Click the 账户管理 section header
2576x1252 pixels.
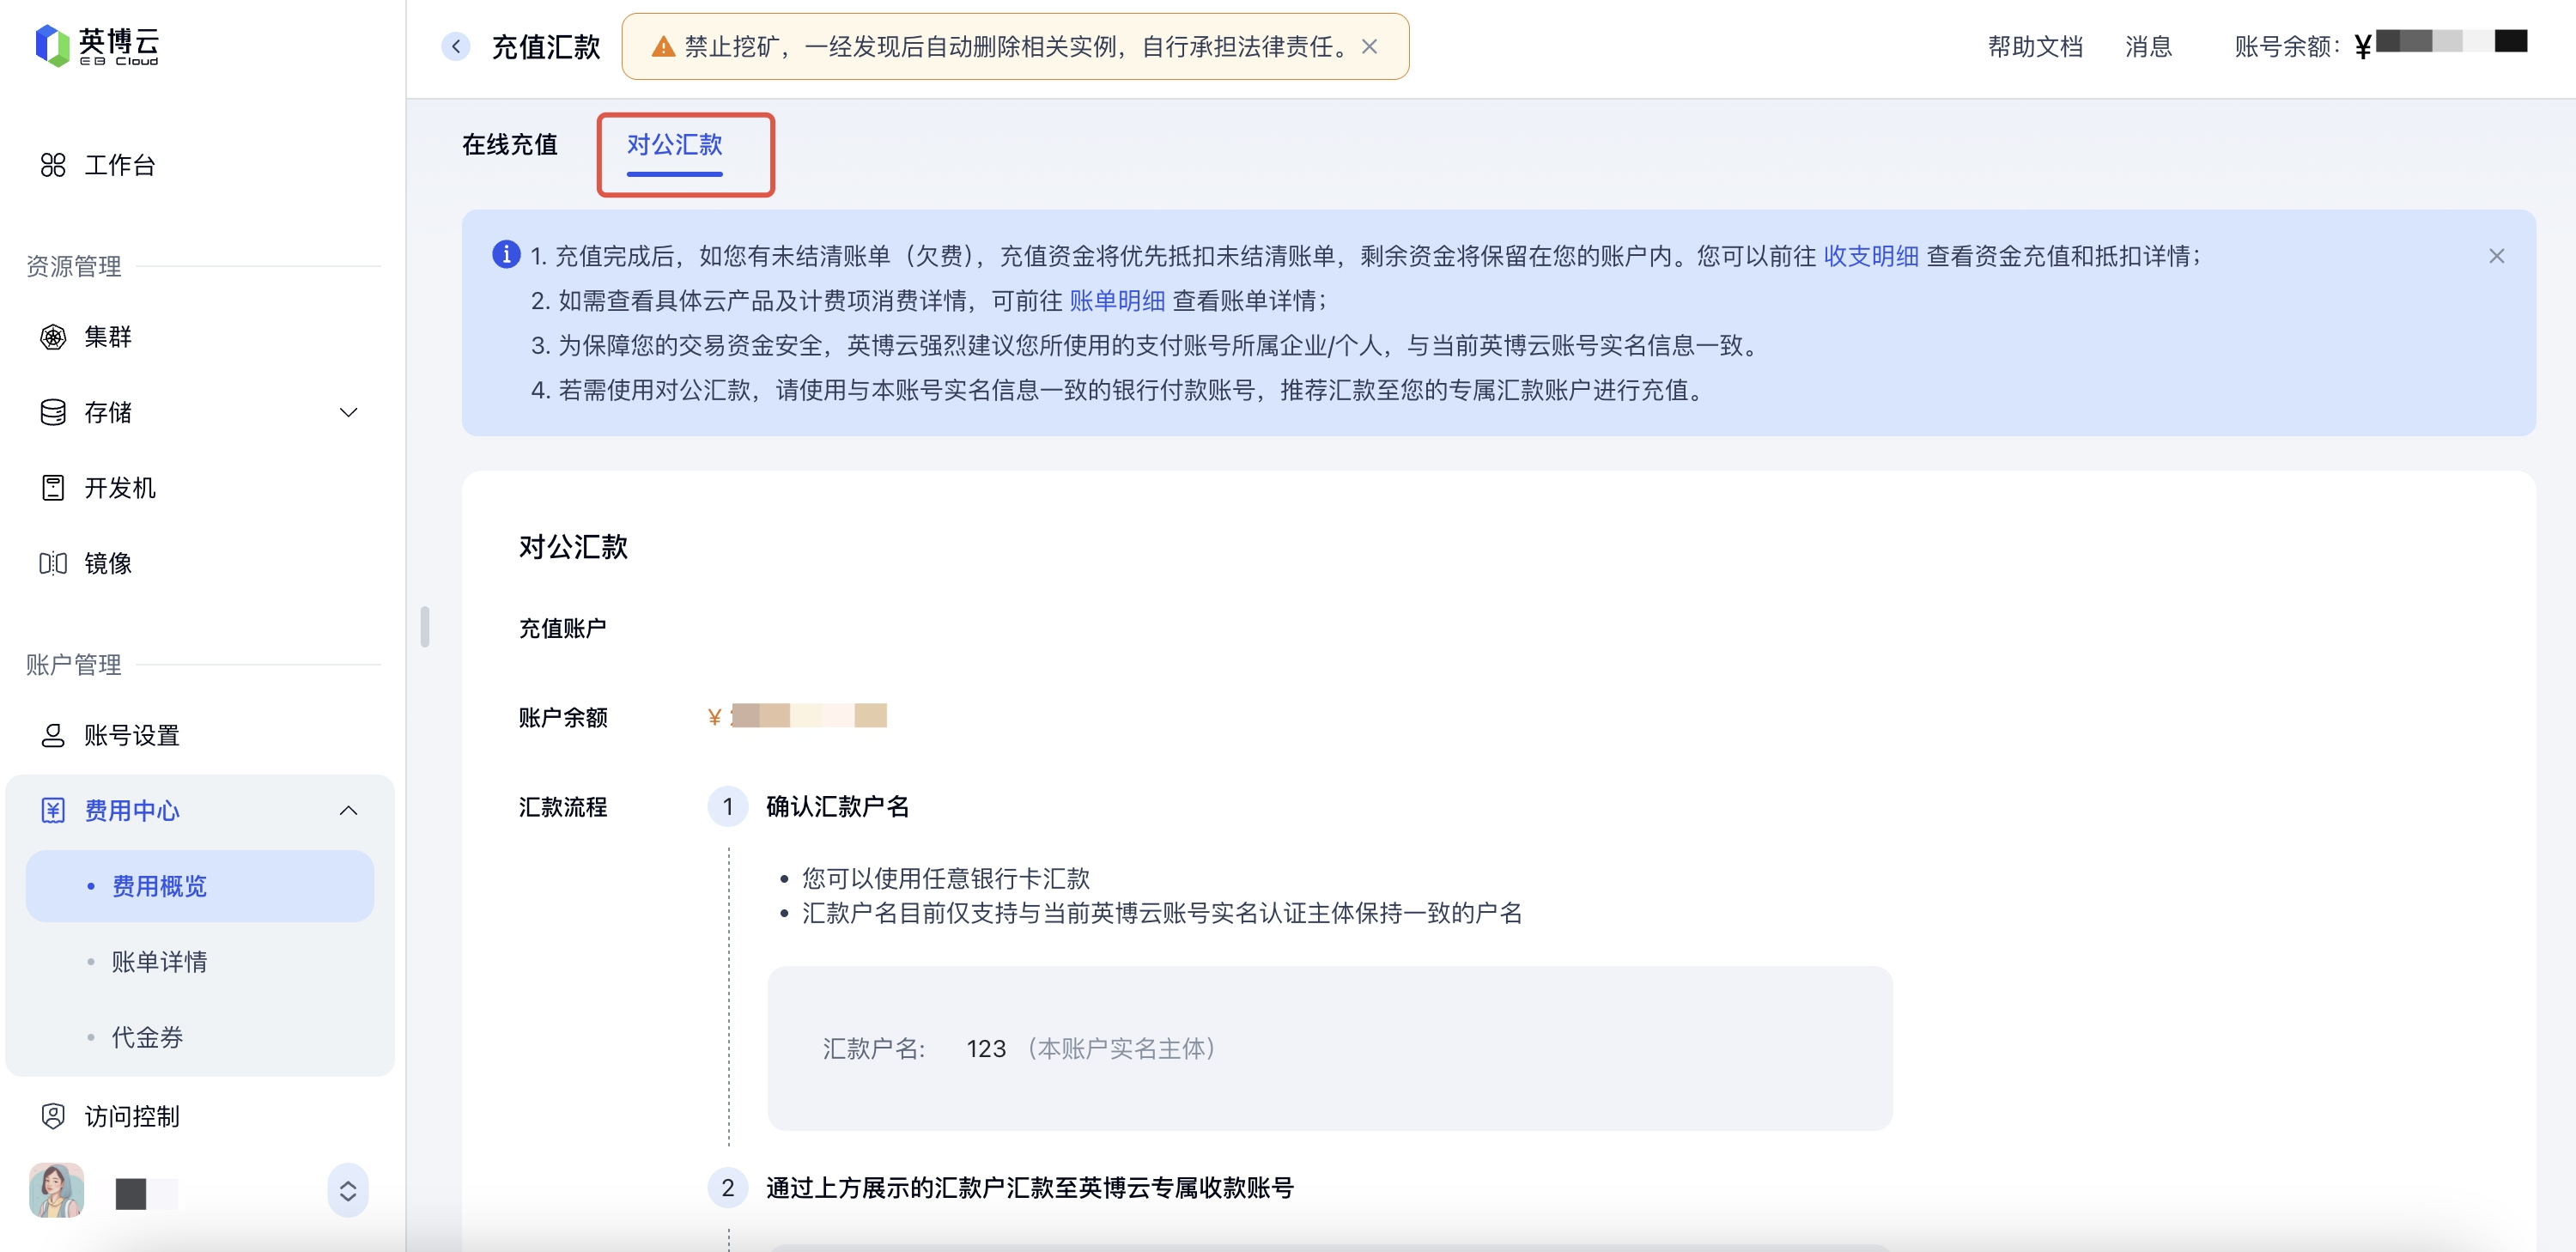coord(74,664)
